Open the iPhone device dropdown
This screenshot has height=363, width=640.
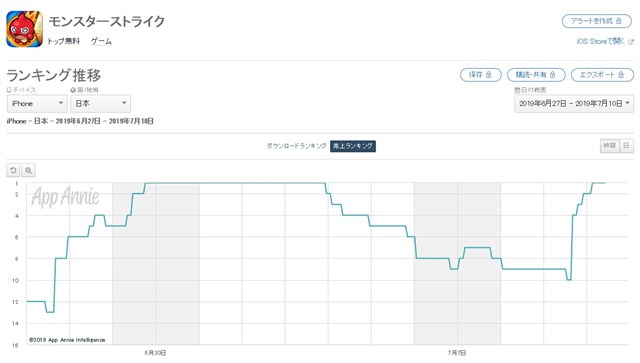(x=37, y=104)
